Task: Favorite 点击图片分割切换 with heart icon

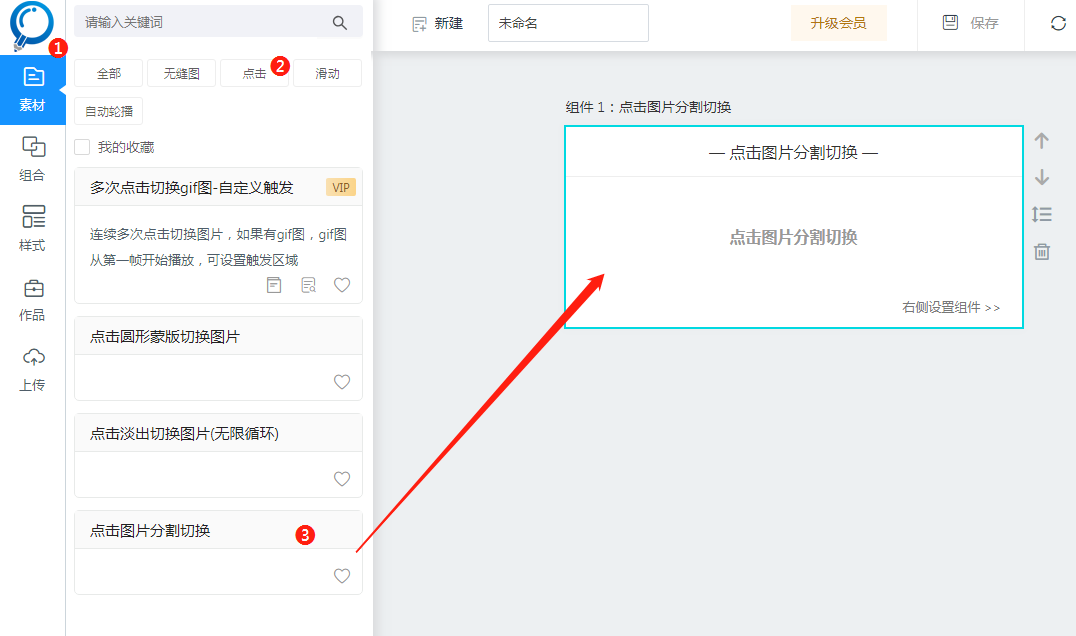Action: click(x=342, y=576)
